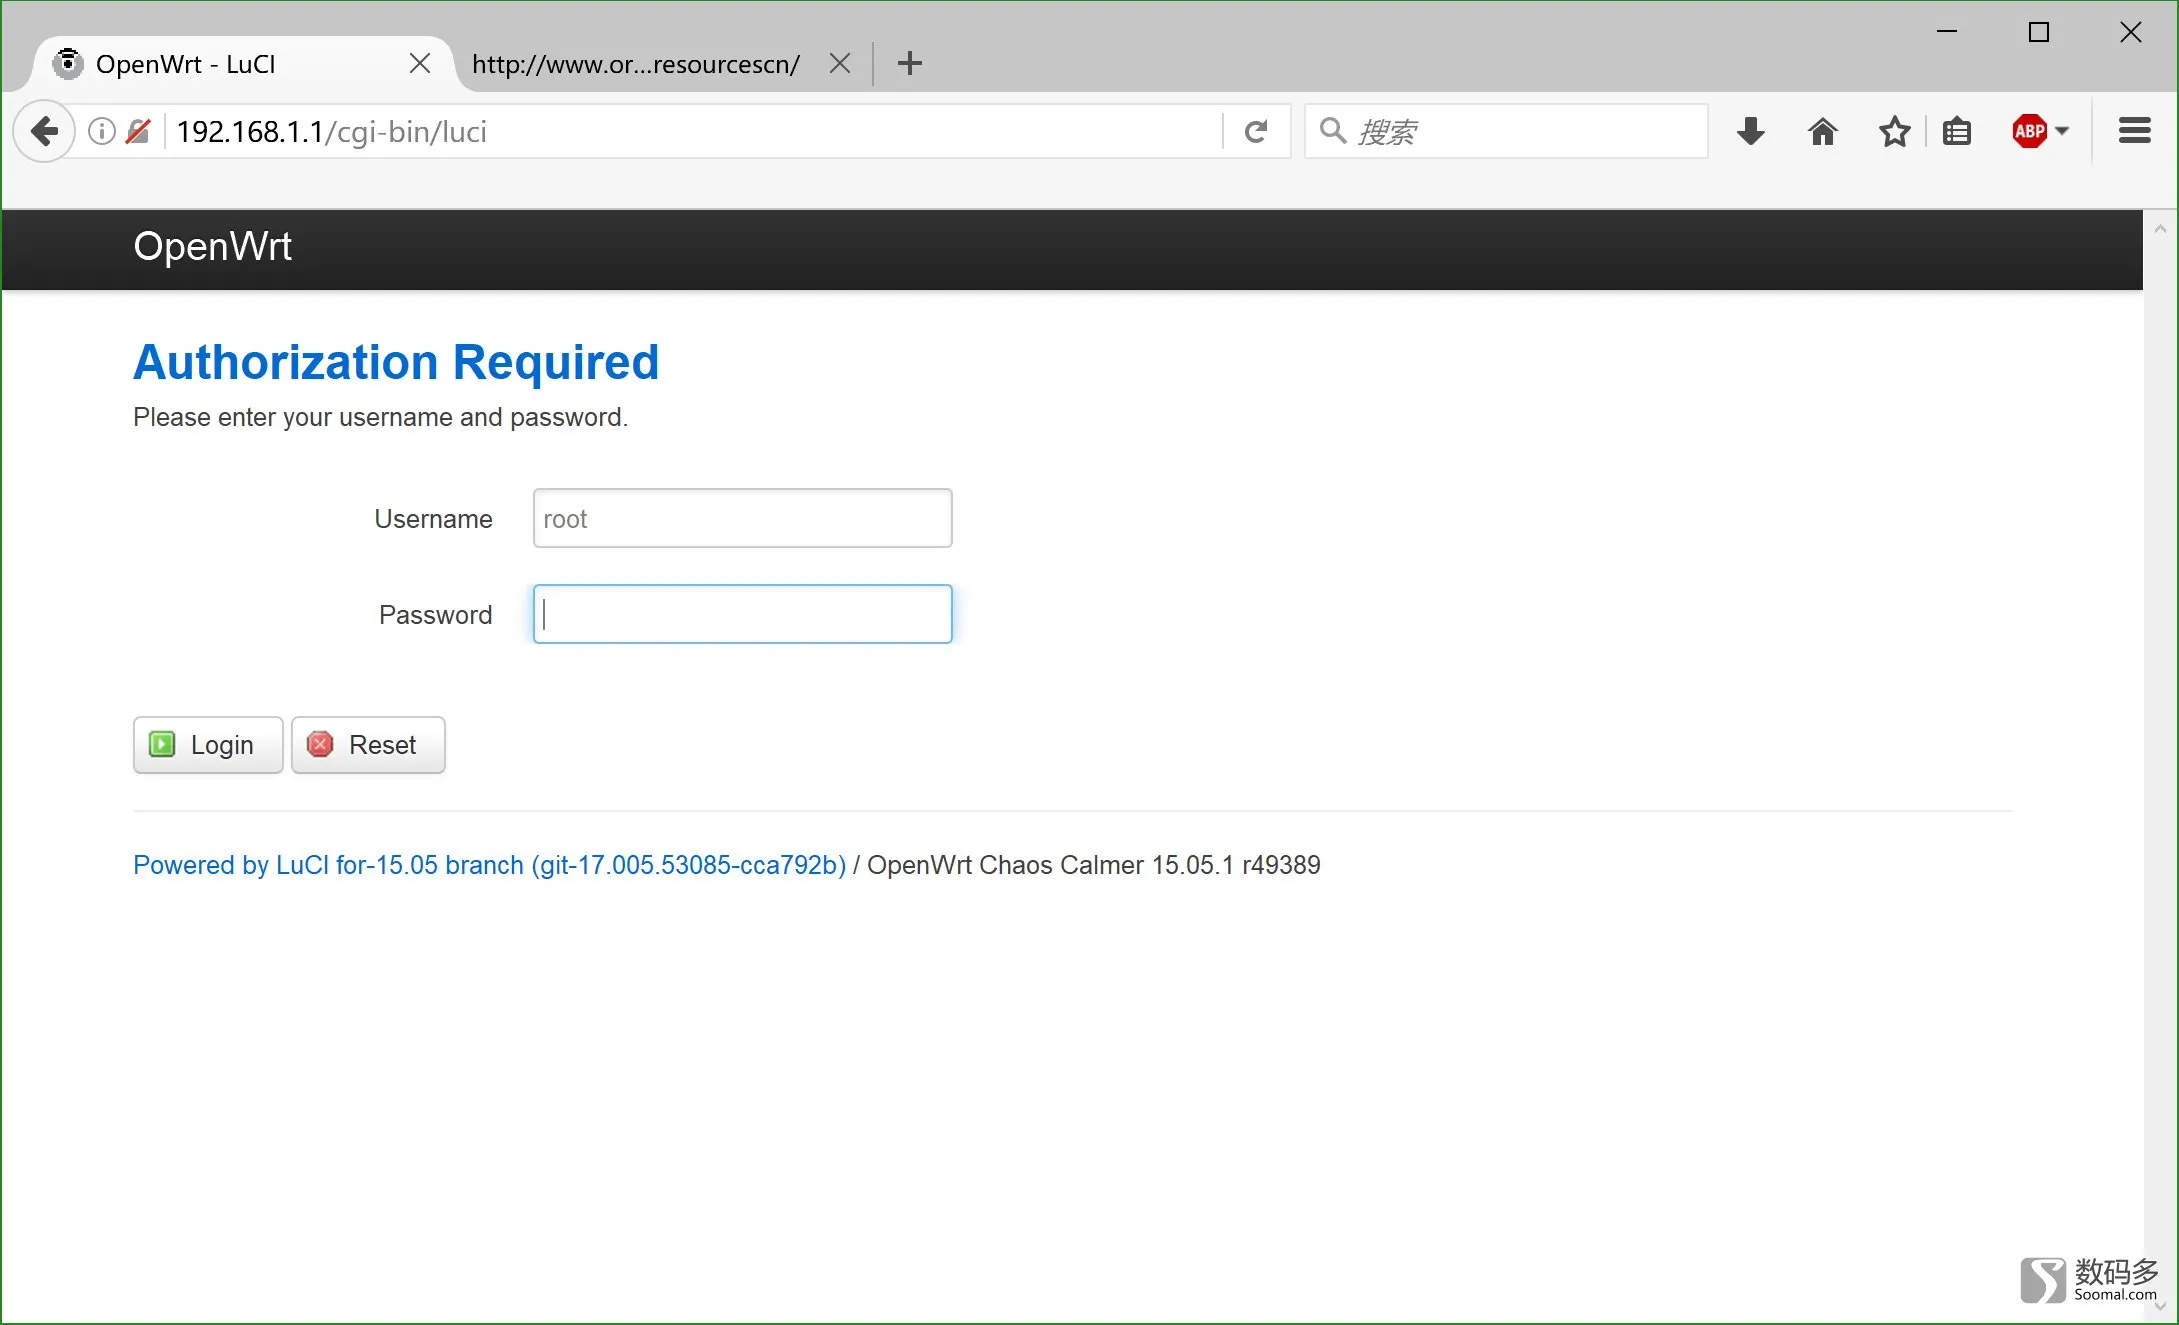Click the OpenWrt Chaos Calmer 15.05.1 r49389 text
2179x1325 pixels.
1094,865
